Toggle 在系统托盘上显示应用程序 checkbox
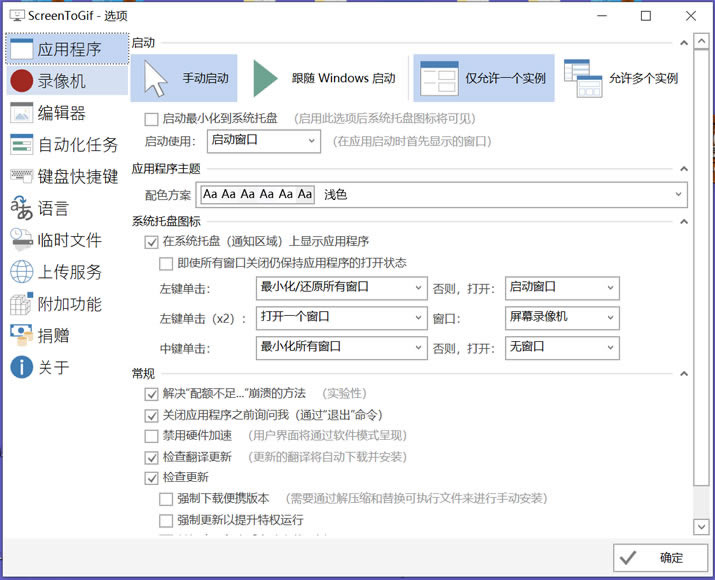The height and width of the screenshot is (580, 715). pos(151,242)
